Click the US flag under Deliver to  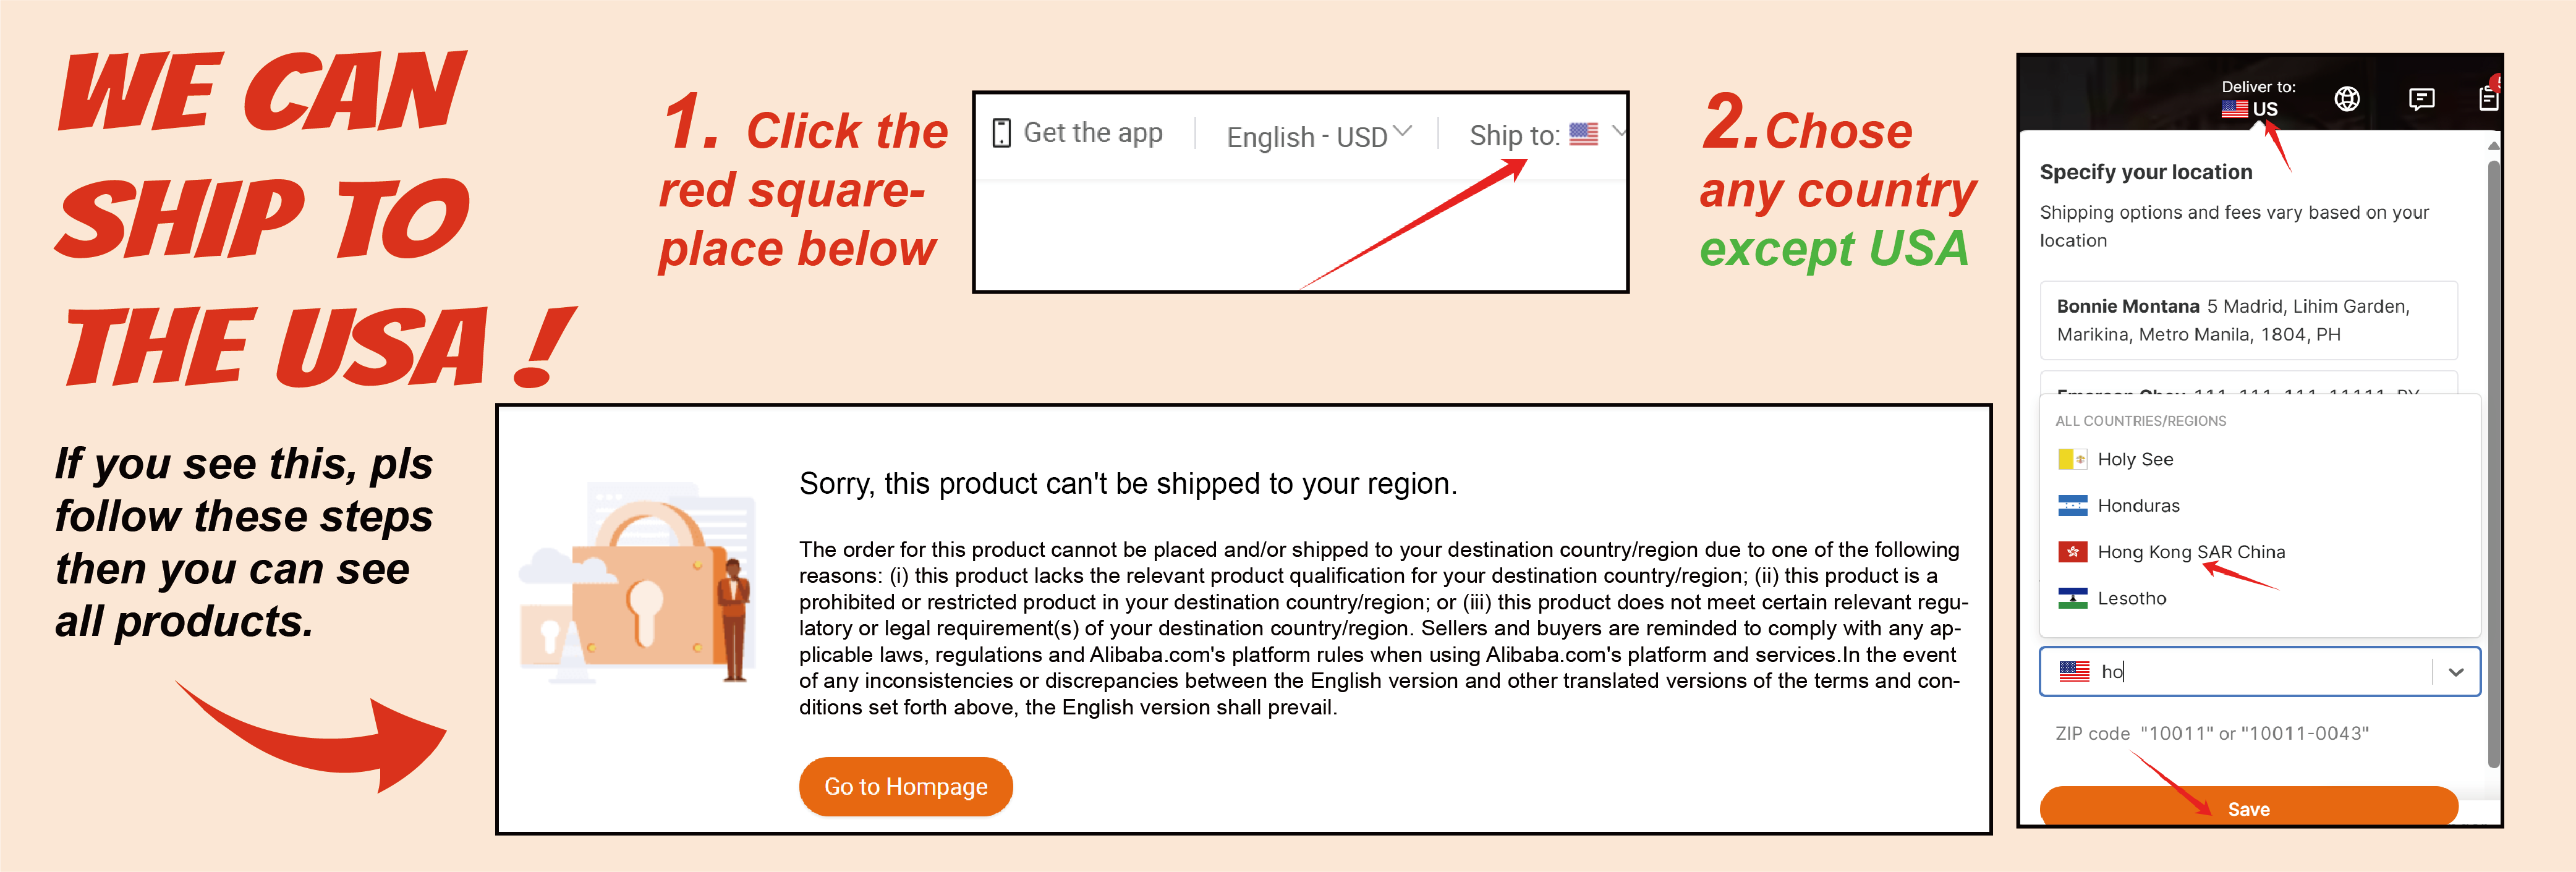coord(2234,109)
